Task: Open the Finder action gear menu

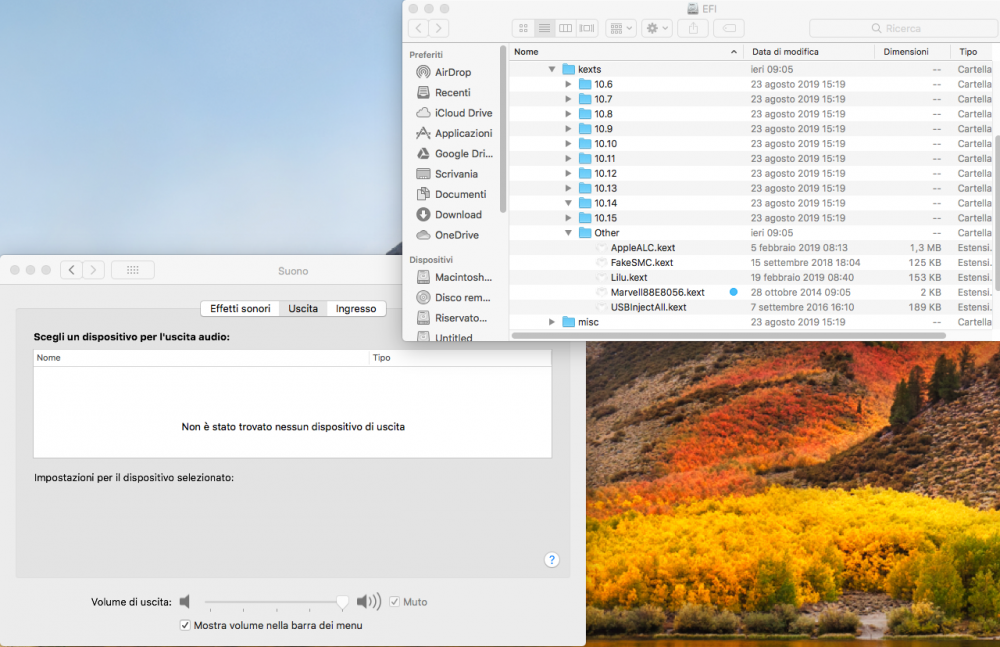Action: (657, 28)
